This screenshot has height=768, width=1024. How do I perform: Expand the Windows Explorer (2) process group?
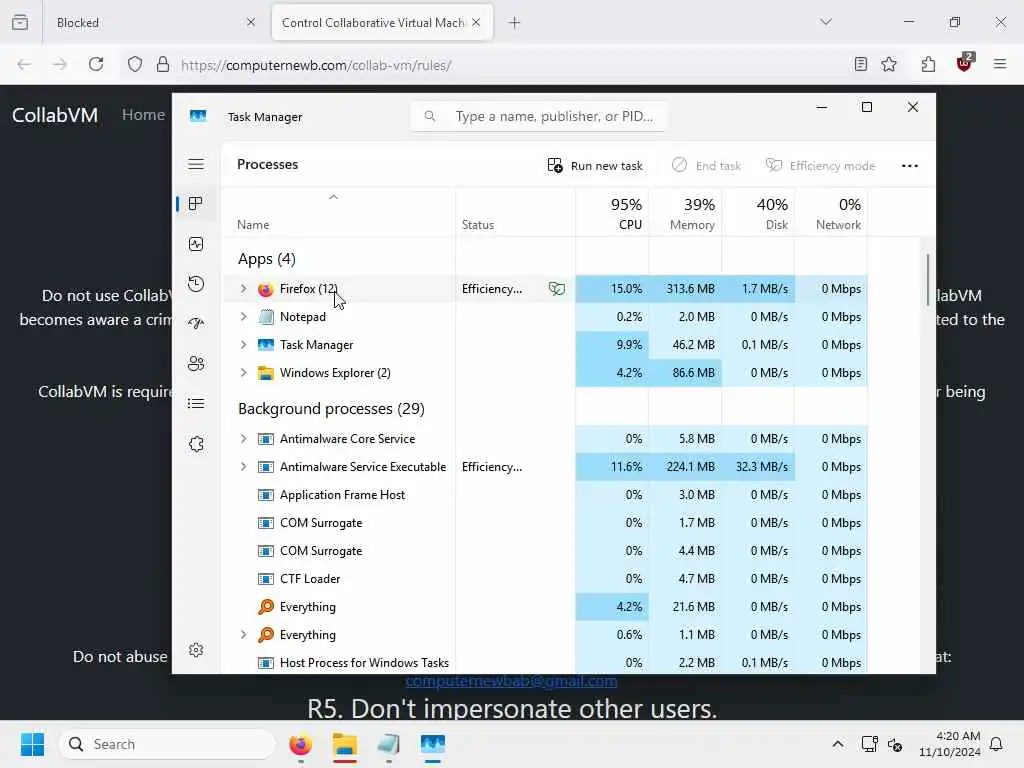[244, 373]
